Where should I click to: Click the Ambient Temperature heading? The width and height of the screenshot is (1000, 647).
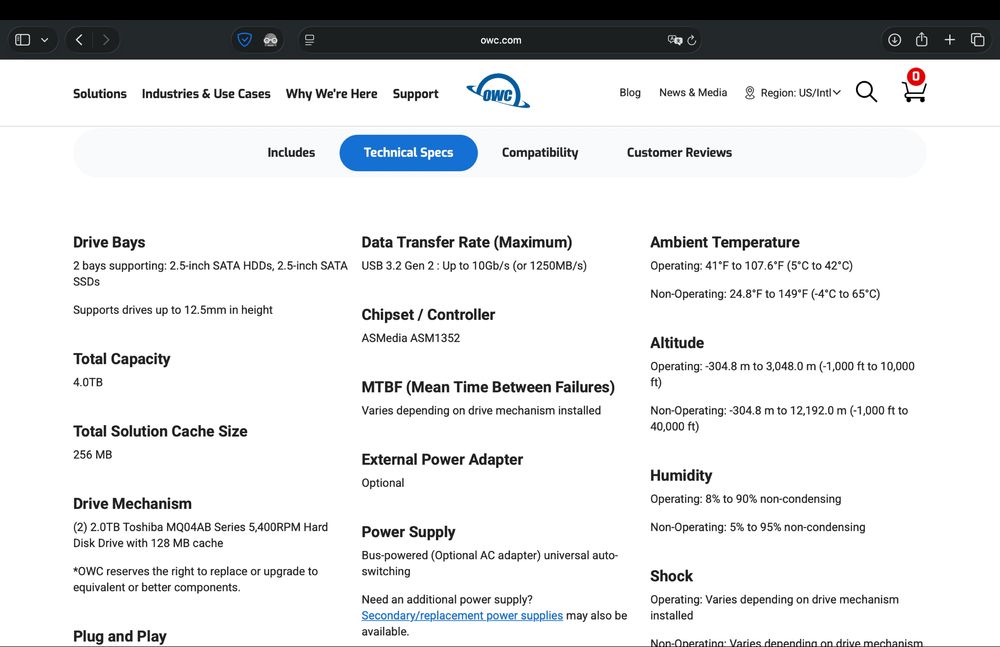point(724,242)
